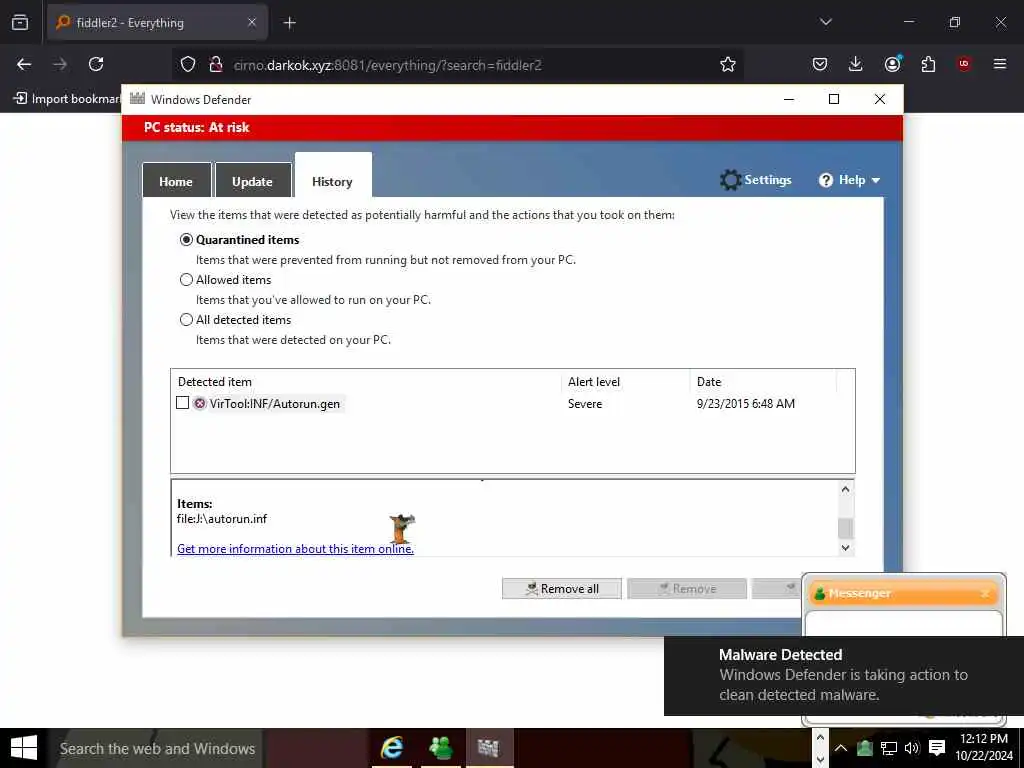Image resolution: width=1024 pixels, height=768 pixels.
Task: Open Internet Explorer from the taskbar
Action: coord(392,748)
